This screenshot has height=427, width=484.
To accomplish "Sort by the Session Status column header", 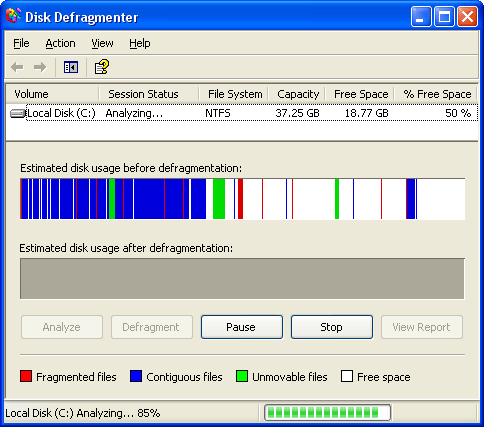I will (x=149, y=94).
